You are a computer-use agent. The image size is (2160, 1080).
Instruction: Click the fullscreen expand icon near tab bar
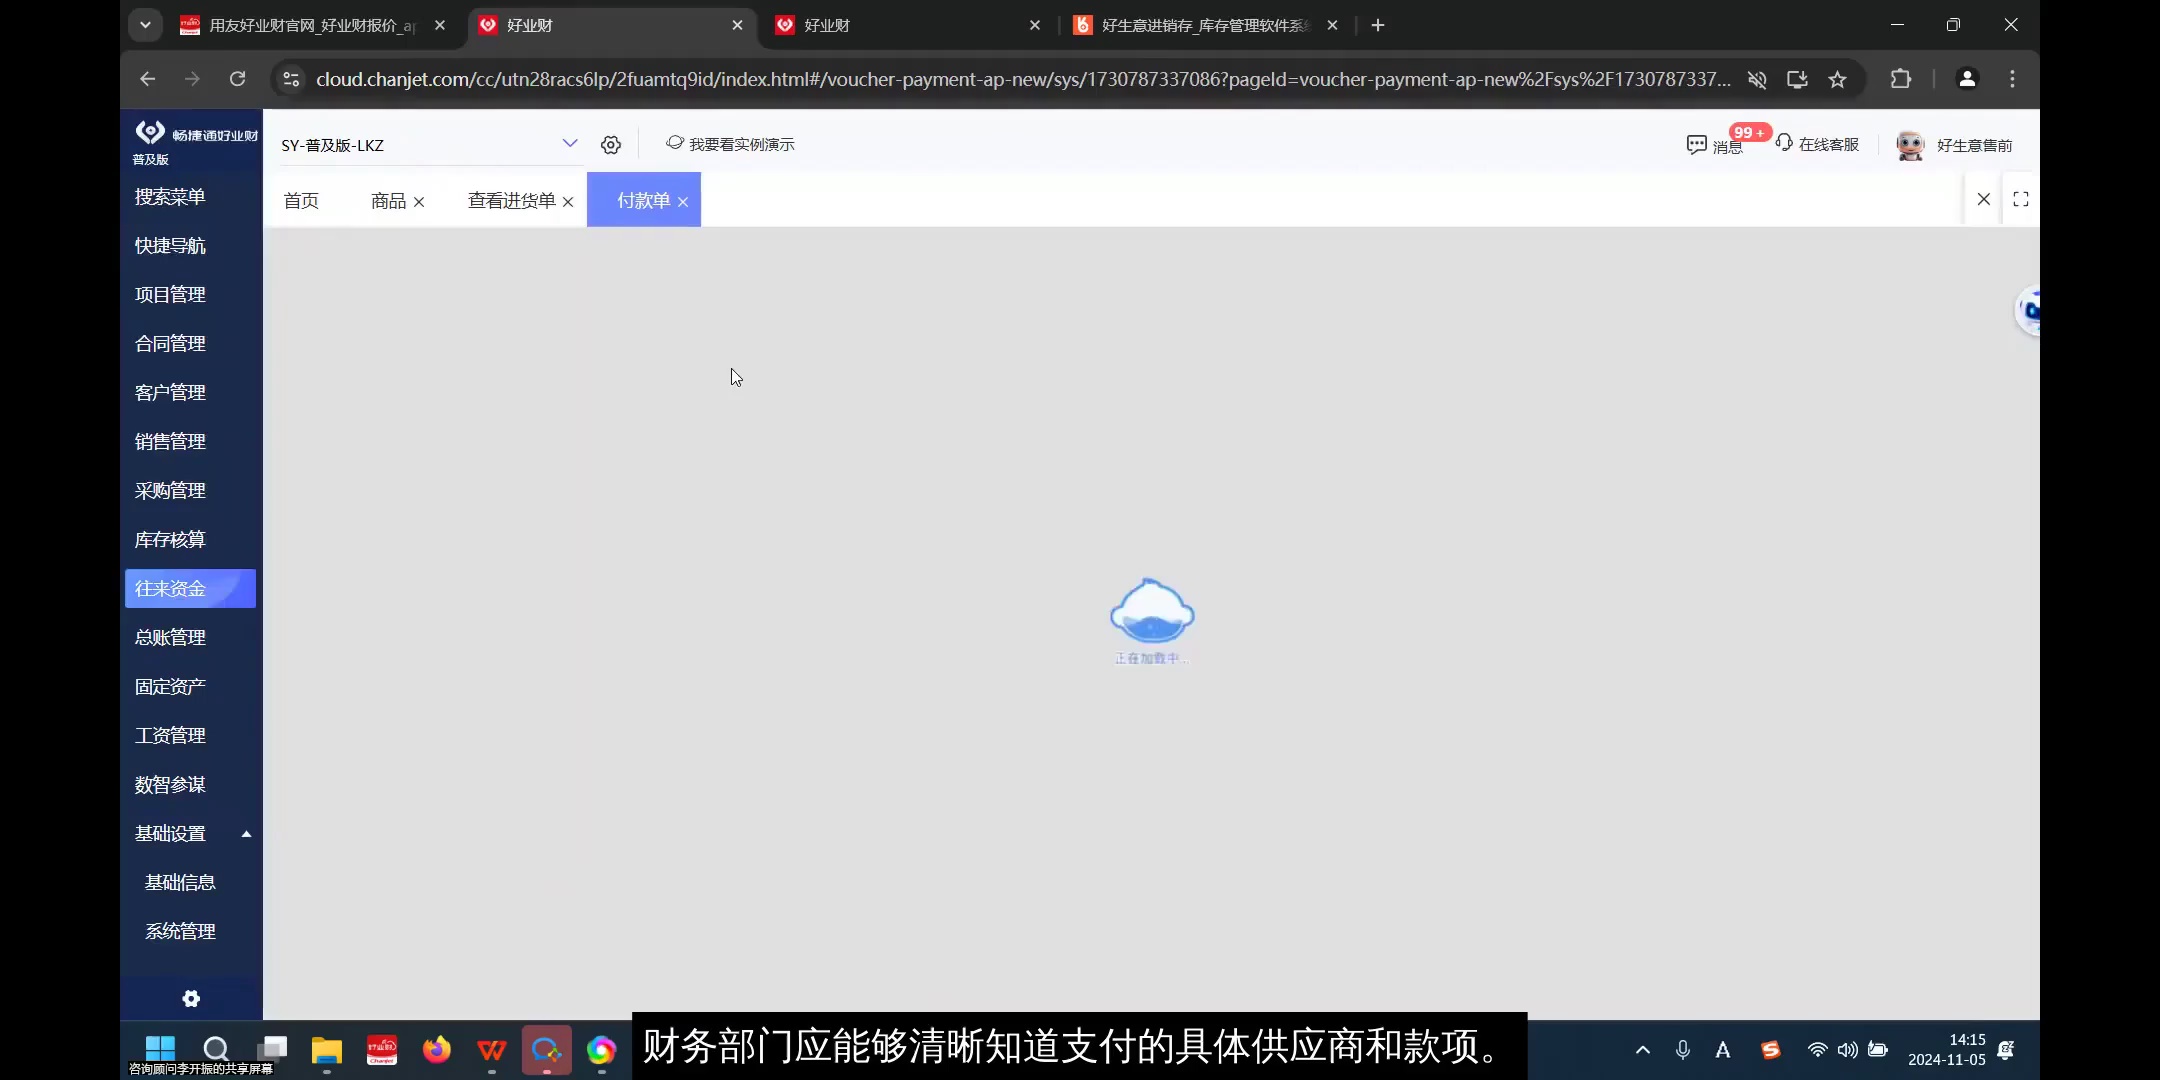point(2022,199)
